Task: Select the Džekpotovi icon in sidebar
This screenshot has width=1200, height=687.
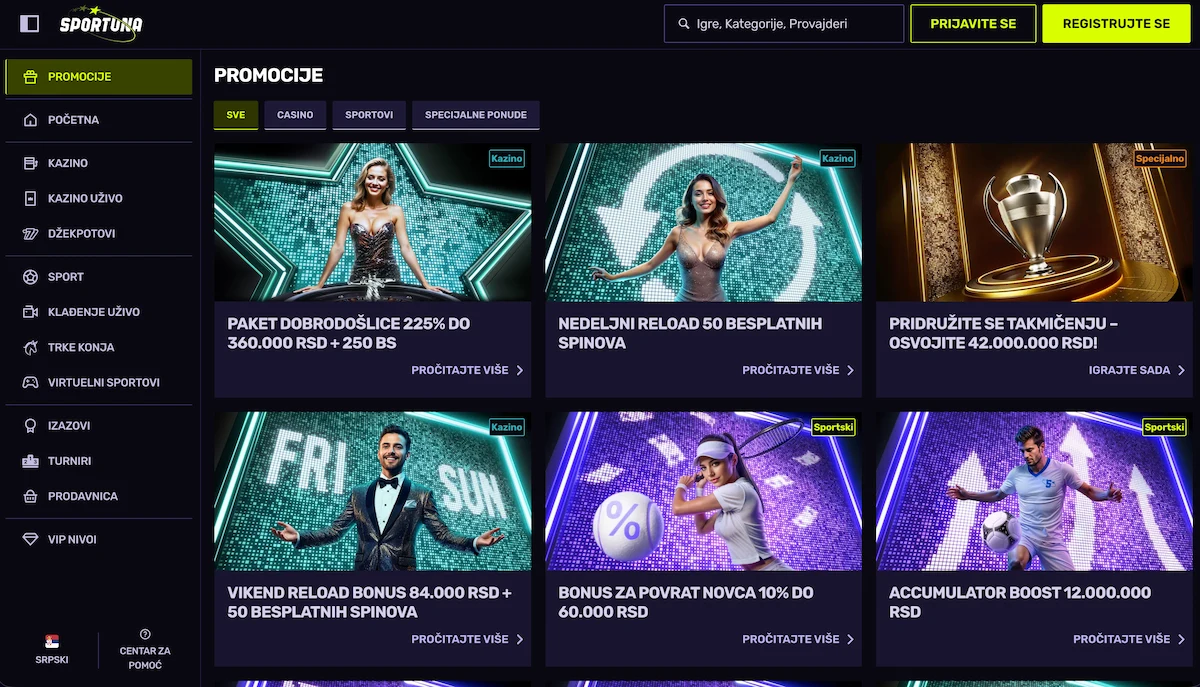Action: [30, 233]
